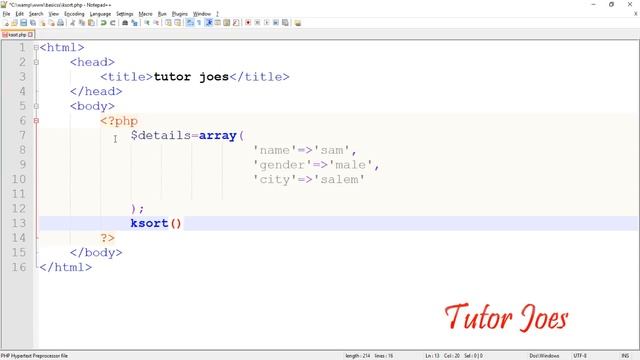
Task: Cut selection using the scissors icon
Action: (x=73, y=23)
